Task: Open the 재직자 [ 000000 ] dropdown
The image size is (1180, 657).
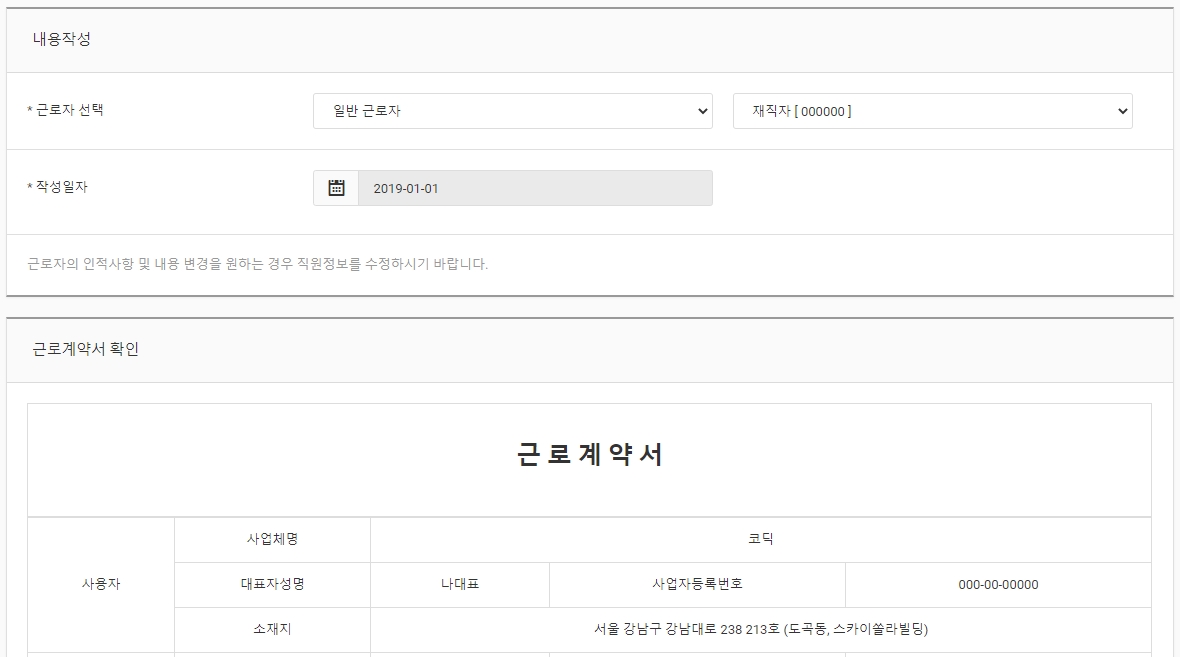Action: (932, 111)
